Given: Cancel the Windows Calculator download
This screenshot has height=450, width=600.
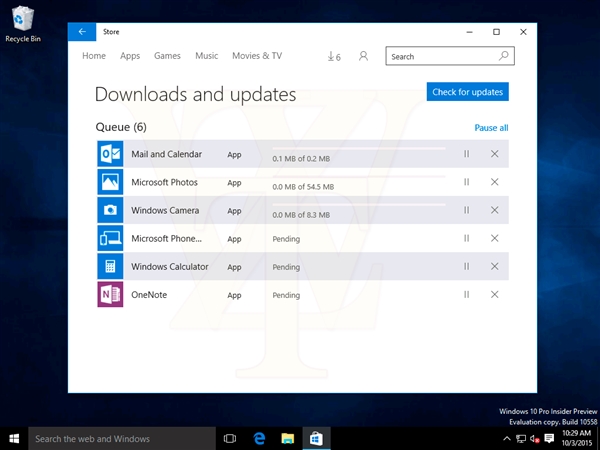Looking at the screenshot, I should 494,267.
